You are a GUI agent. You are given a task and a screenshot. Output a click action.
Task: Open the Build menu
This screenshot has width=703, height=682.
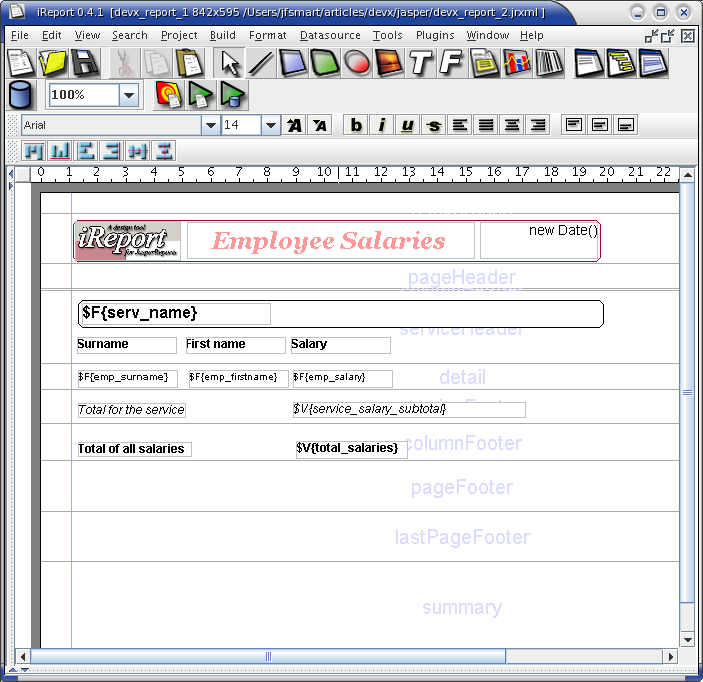pos(222,35)
